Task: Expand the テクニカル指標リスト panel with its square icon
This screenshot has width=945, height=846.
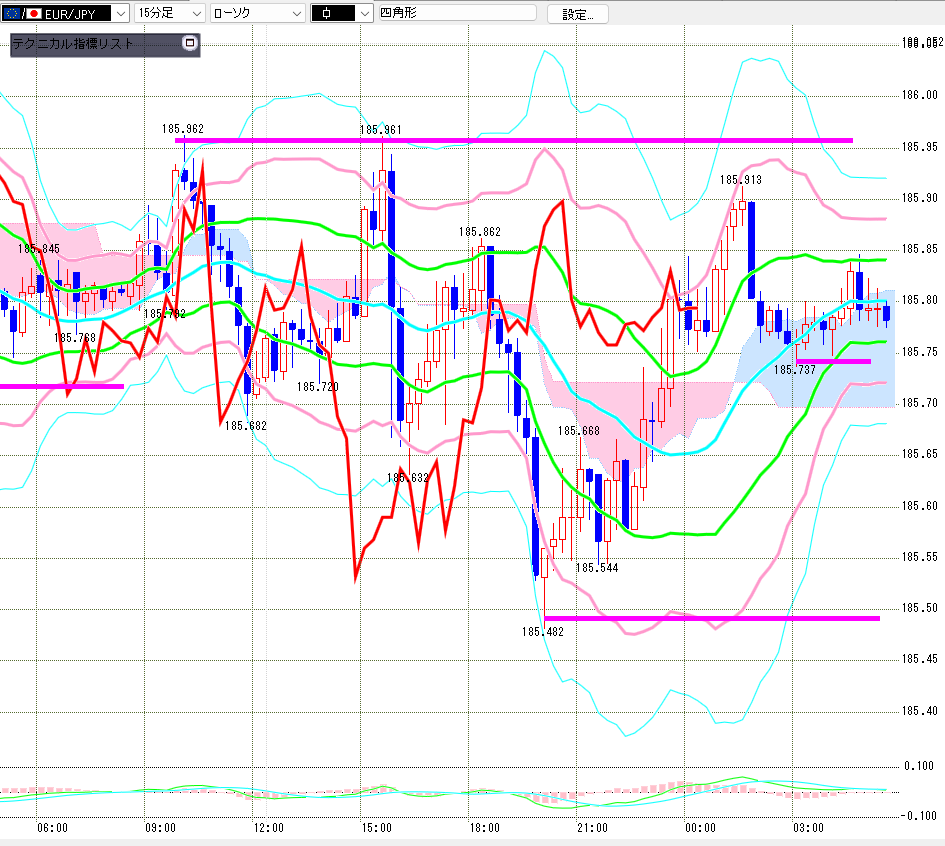Action: pyautogui.click(x=190, y=43)
